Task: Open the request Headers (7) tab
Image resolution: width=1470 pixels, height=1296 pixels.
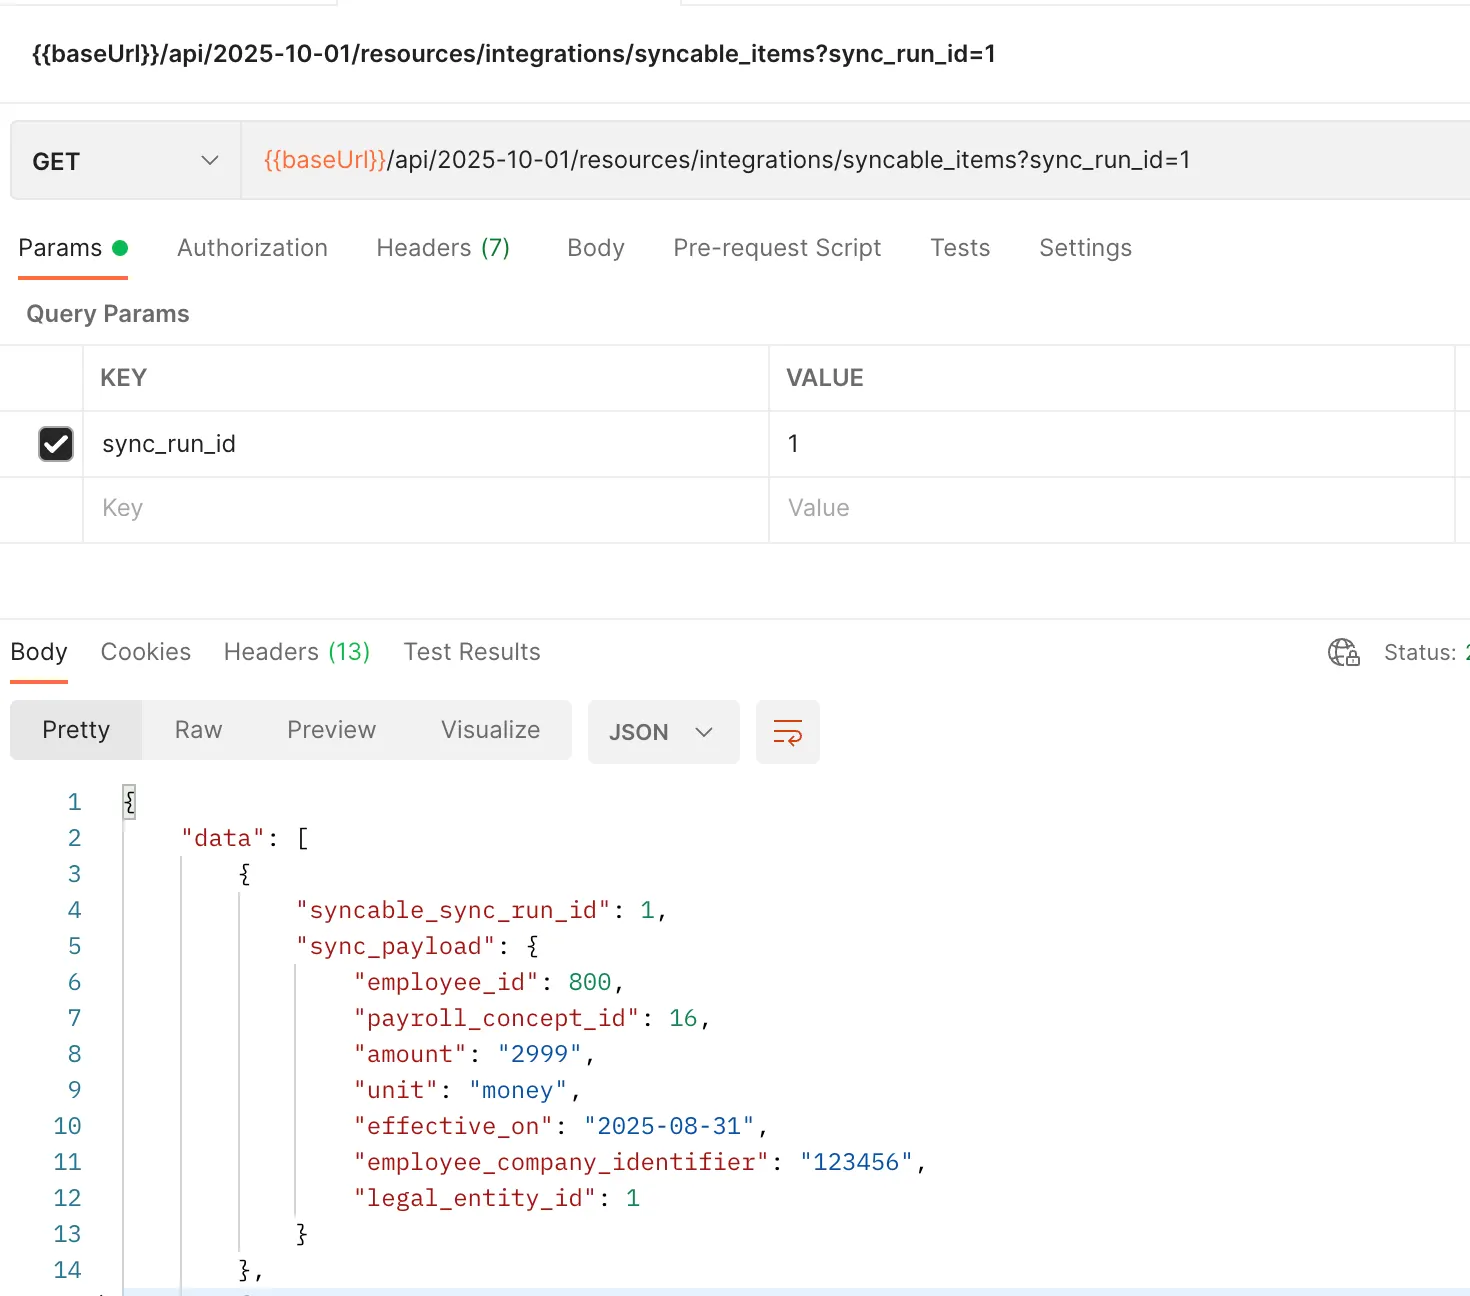Action: (x=443, y=248)
